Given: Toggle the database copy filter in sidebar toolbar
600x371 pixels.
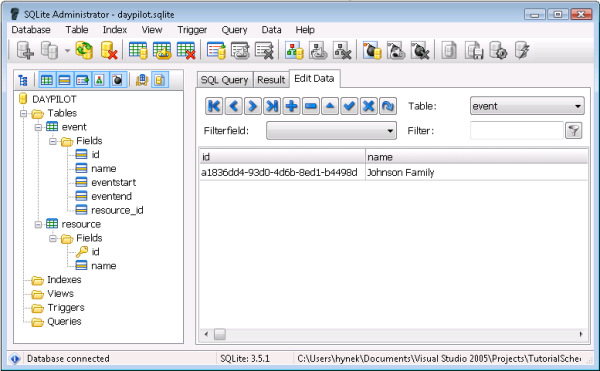Looking at the screenshot, I should [160, 80].
